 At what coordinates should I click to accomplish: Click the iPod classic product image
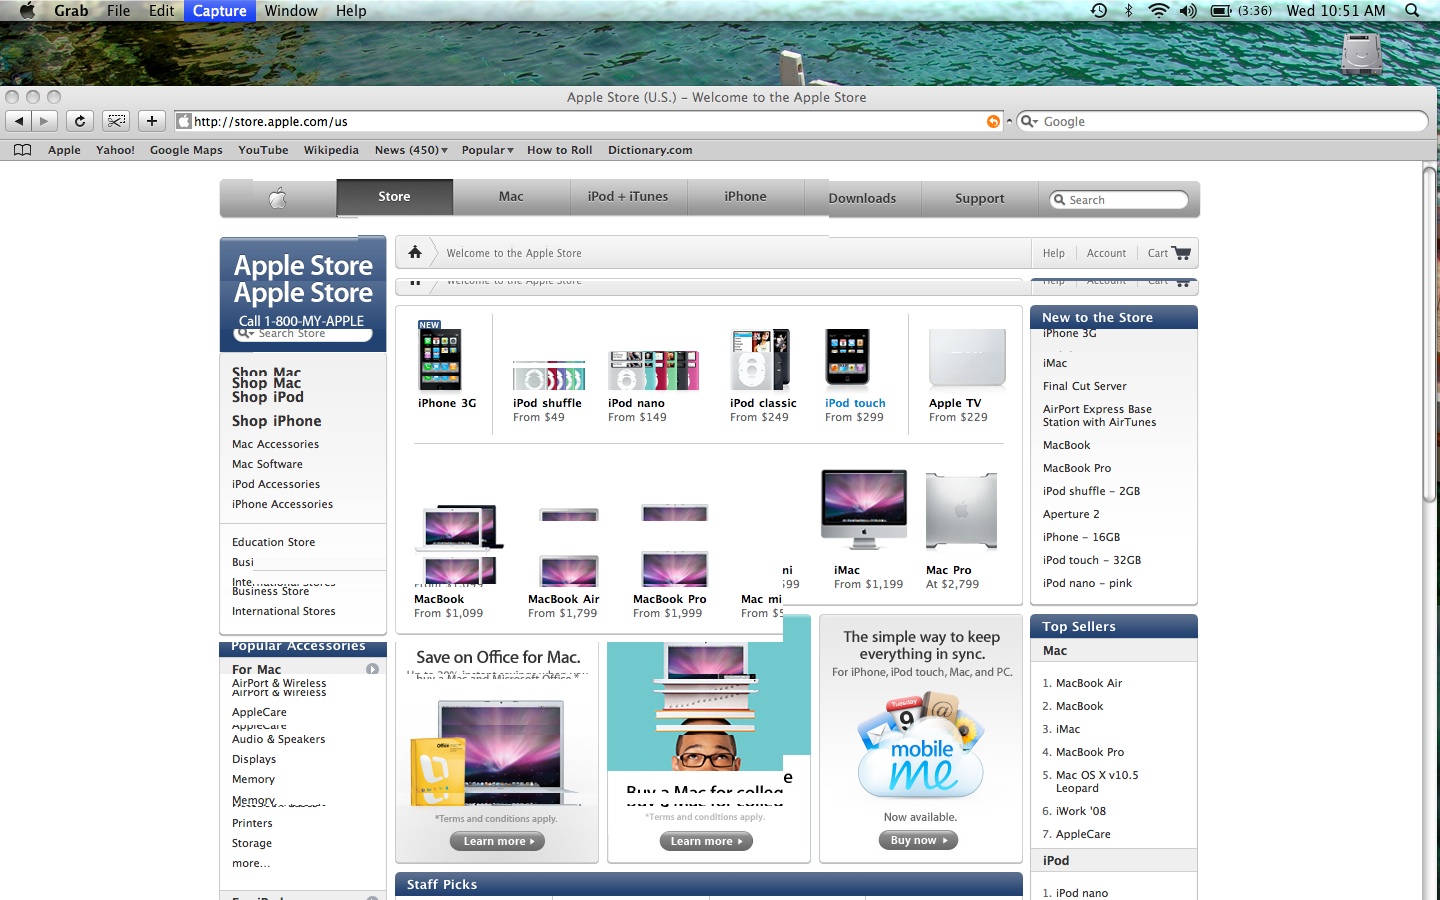pos(760,359)
